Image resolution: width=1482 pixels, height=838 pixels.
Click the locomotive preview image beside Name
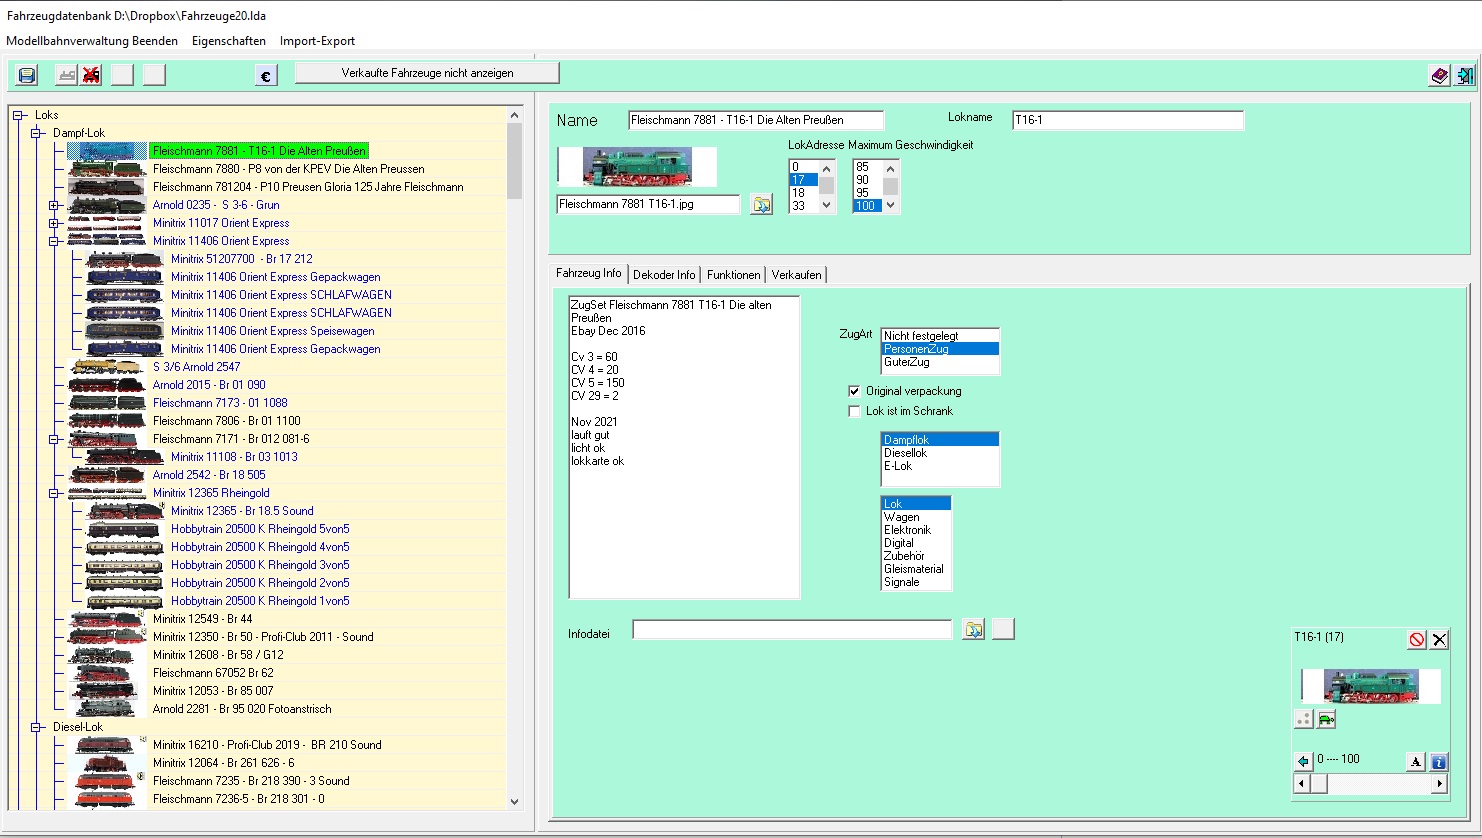tap(636, 167)
